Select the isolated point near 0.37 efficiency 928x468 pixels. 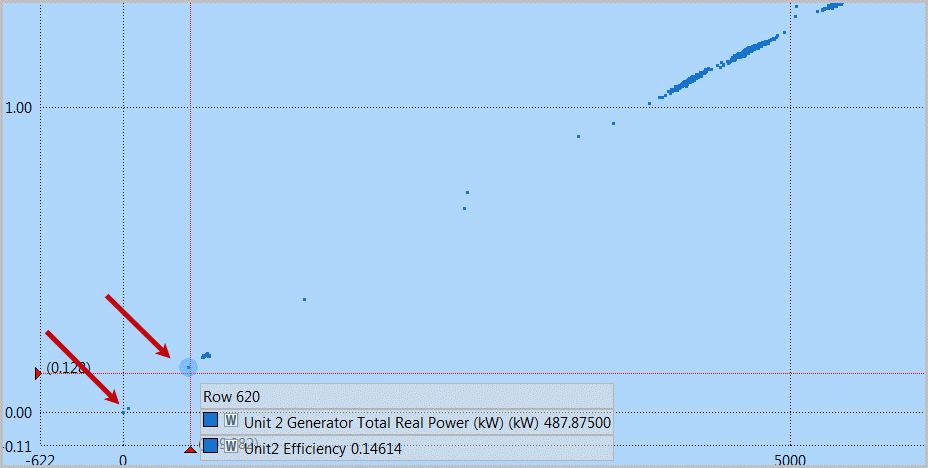pos(304,299)
